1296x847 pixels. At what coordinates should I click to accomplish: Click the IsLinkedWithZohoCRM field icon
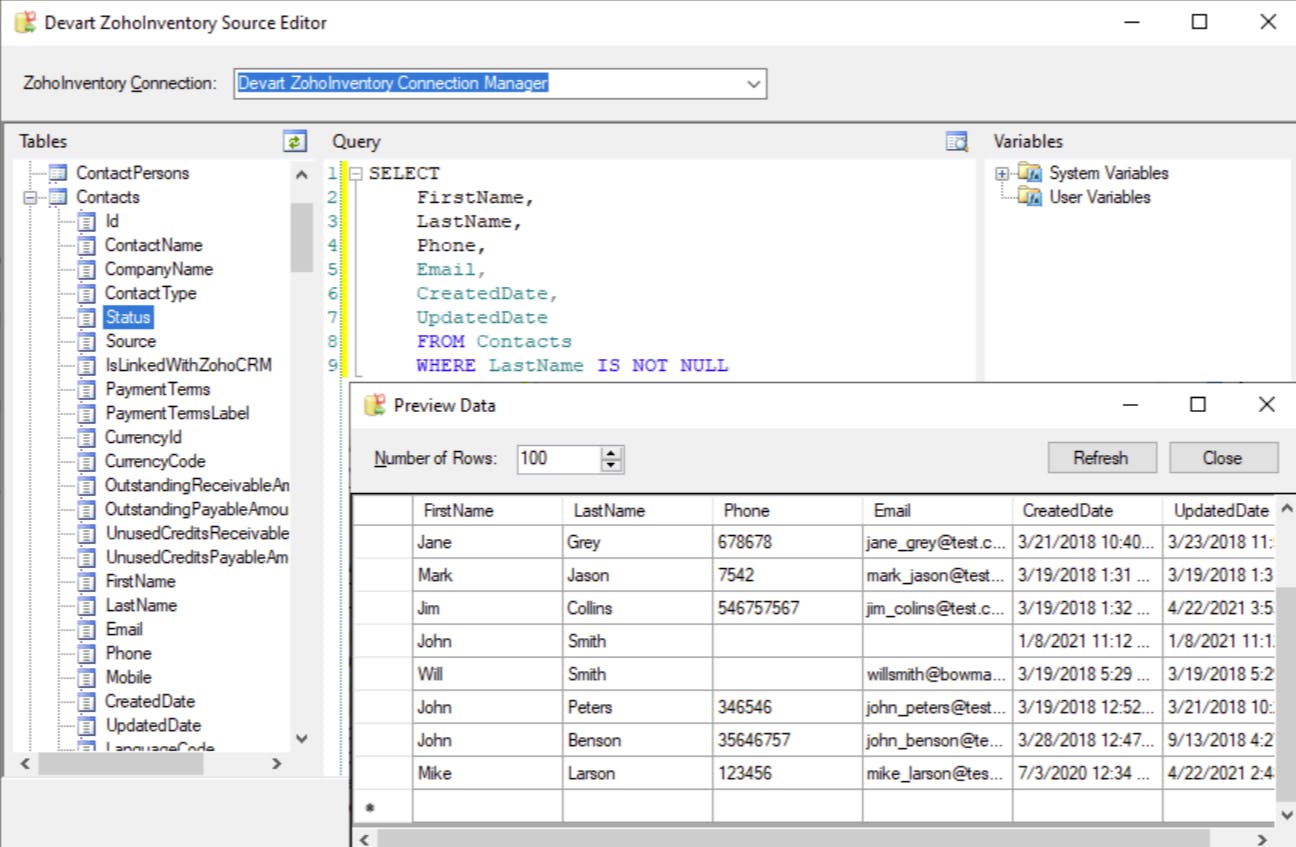[x=88, y=365]
